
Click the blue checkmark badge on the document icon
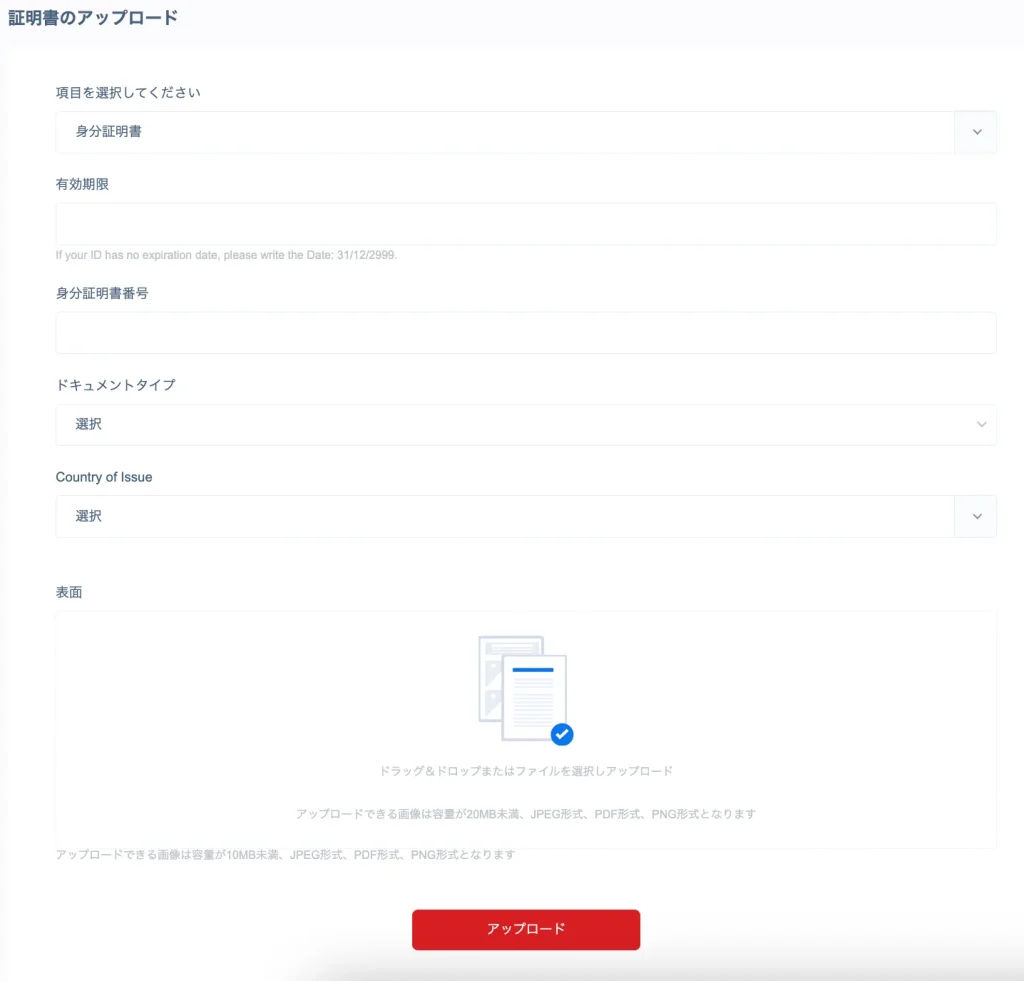[562, 734]
